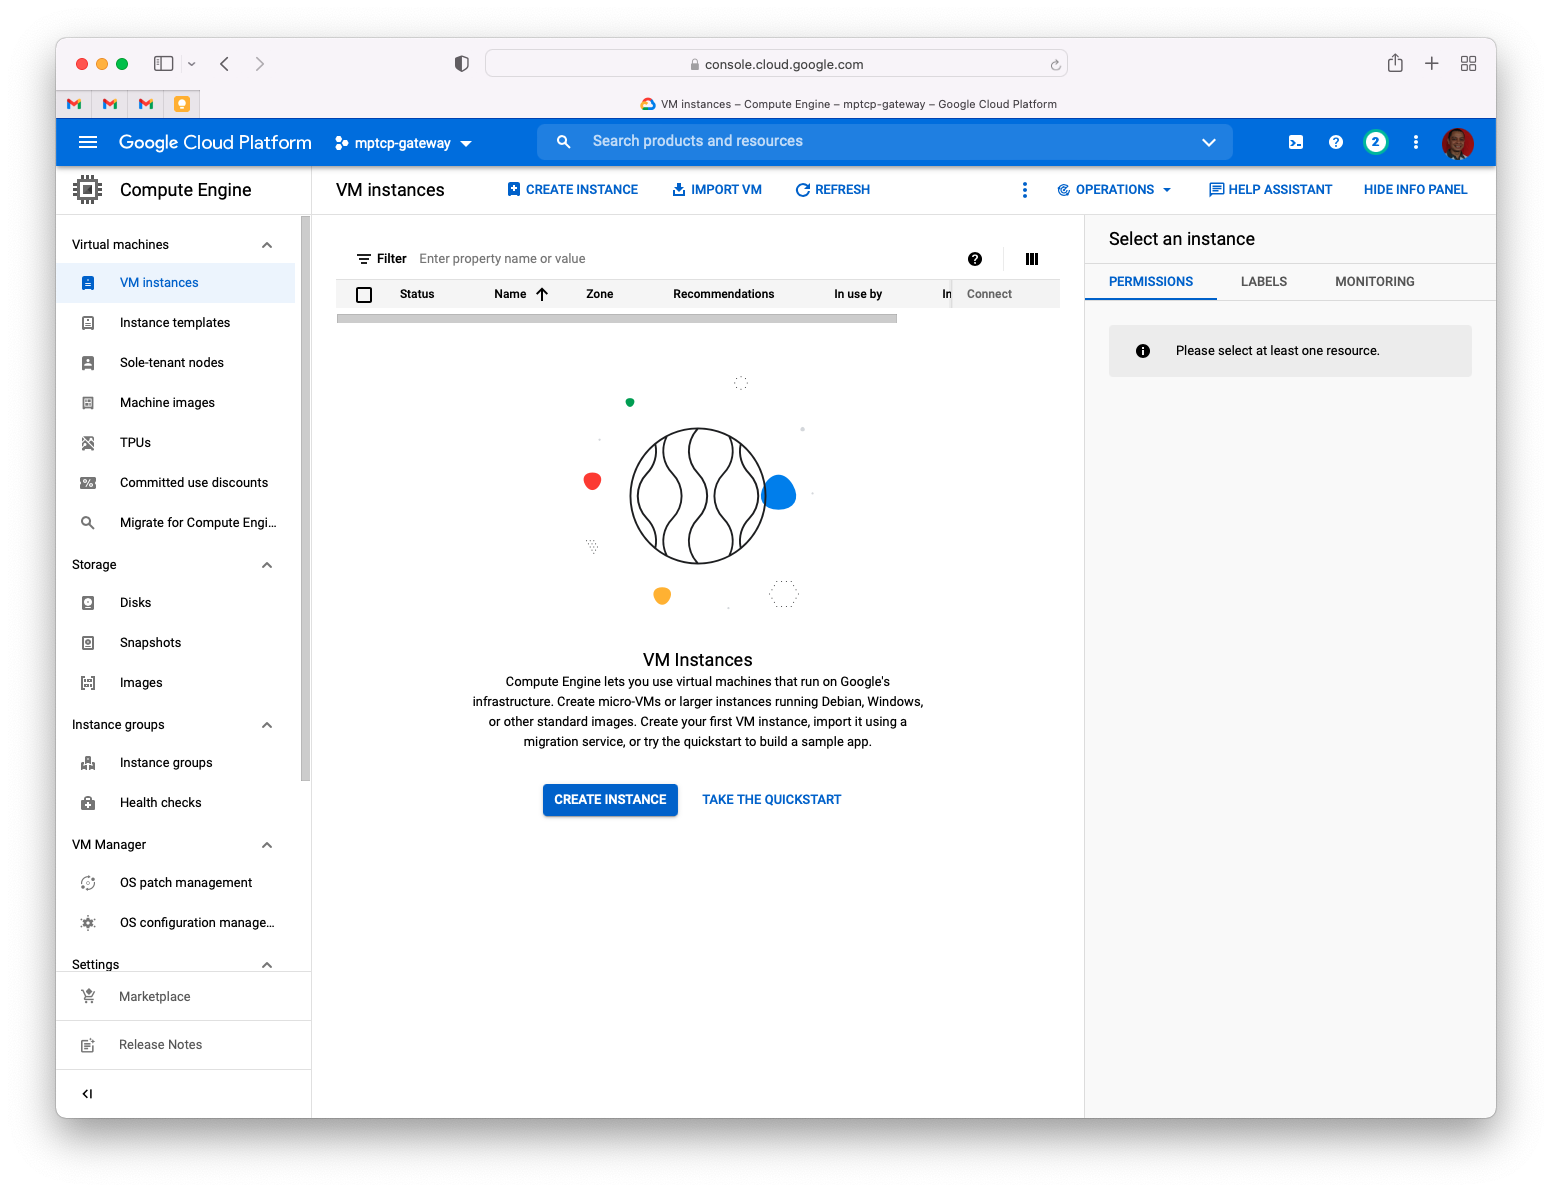This screenshot has width=1552, height=1192.
Task: Open column display options icon
Action: [x=1032, y=259]
